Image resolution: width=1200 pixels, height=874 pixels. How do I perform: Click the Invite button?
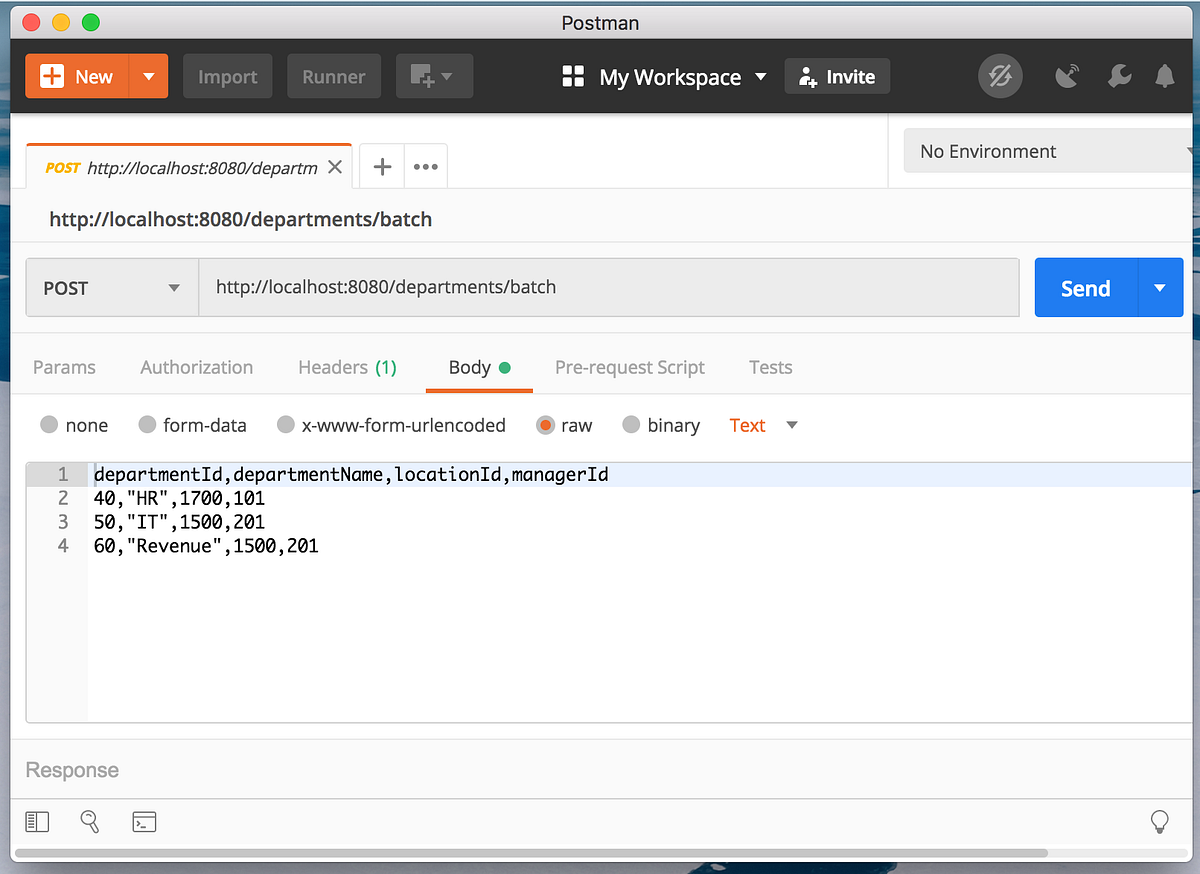coord(837,75)
